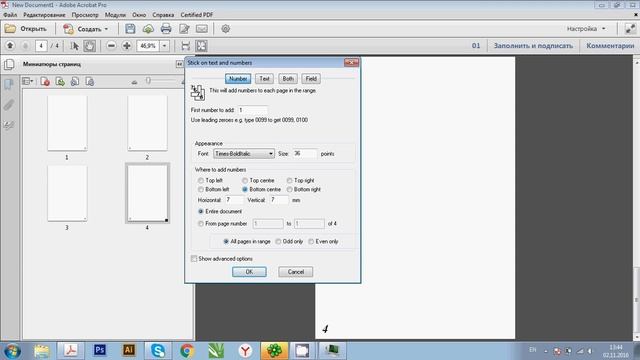The height and width of the screenshot is (360, 640).
Task: Select the Hand pan tool
Action: pyautogui.click(x=89, y=46)
